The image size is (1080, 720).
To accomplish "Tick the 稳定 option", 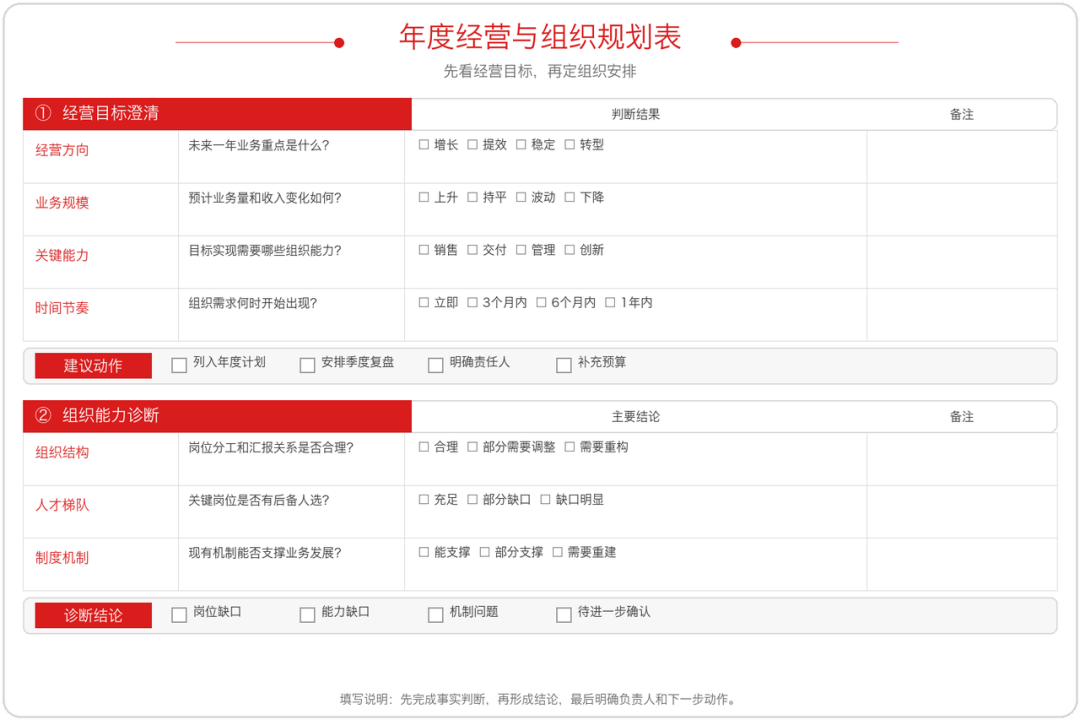I will (x=521, y=145).
